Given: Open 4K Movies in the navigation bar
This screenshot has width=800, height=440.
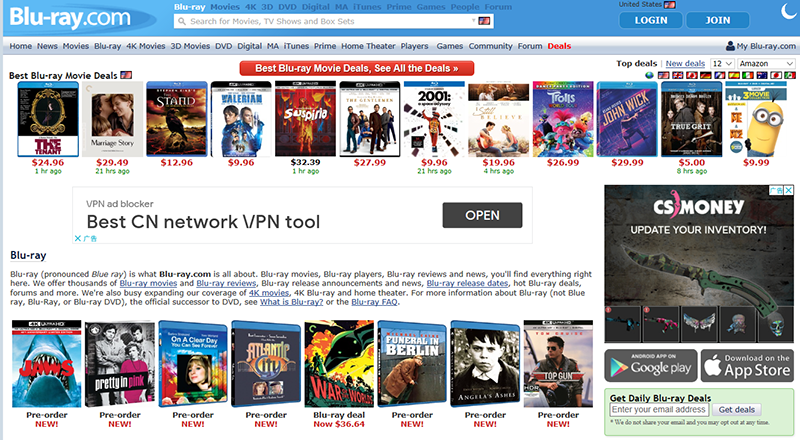Looking at the screenshot, I should pyautogui.click(x=145, y=46).
